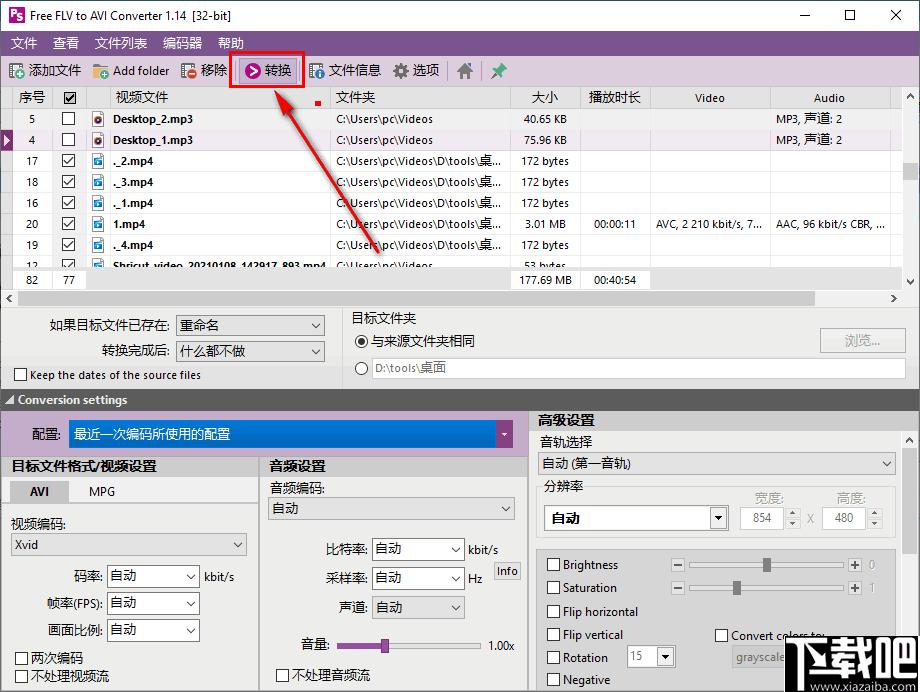The image size is (920, 692).
Task: Sort by the 大小 (Size) column header
Action: click(545, 97)
